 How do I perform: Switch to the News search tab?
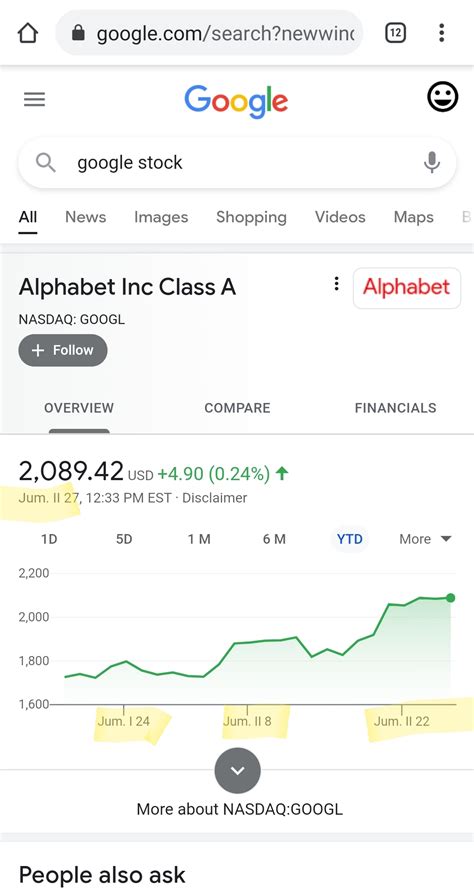[x=85, y=217]
